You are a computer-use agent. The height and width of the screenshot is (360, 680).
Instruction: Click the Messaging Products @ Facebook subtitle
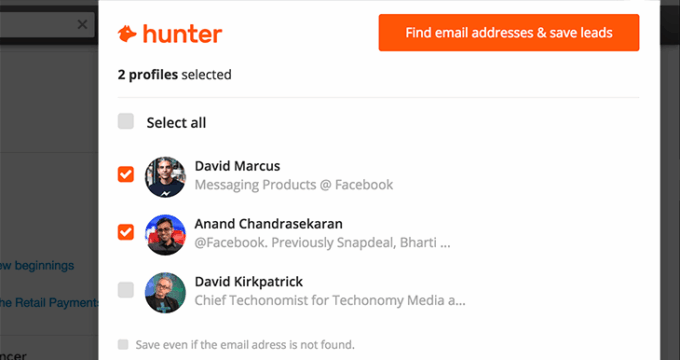tap(294, 185)
